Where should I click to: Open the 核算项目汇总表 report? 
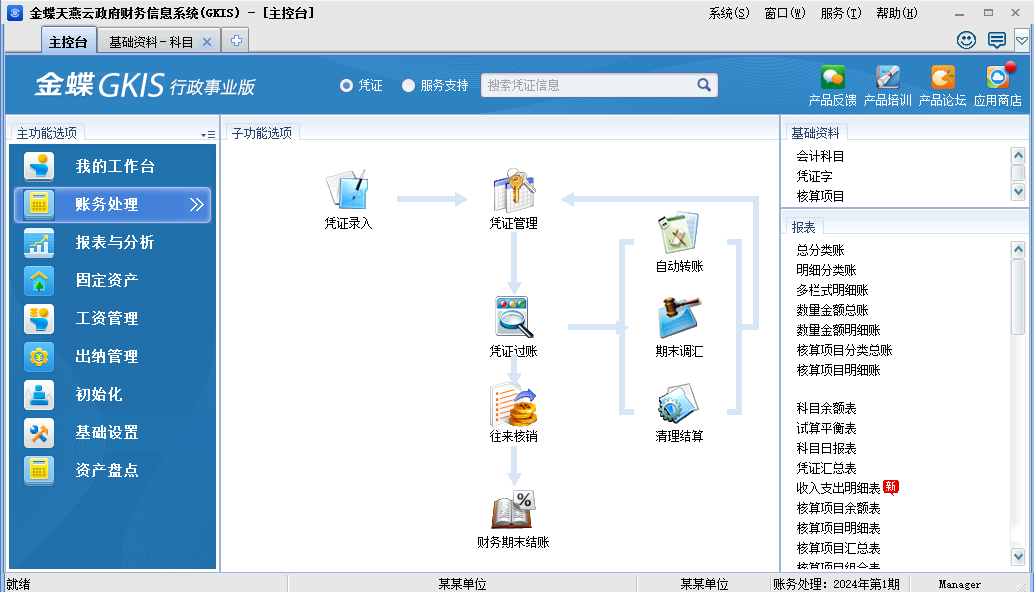coord(838,548)
